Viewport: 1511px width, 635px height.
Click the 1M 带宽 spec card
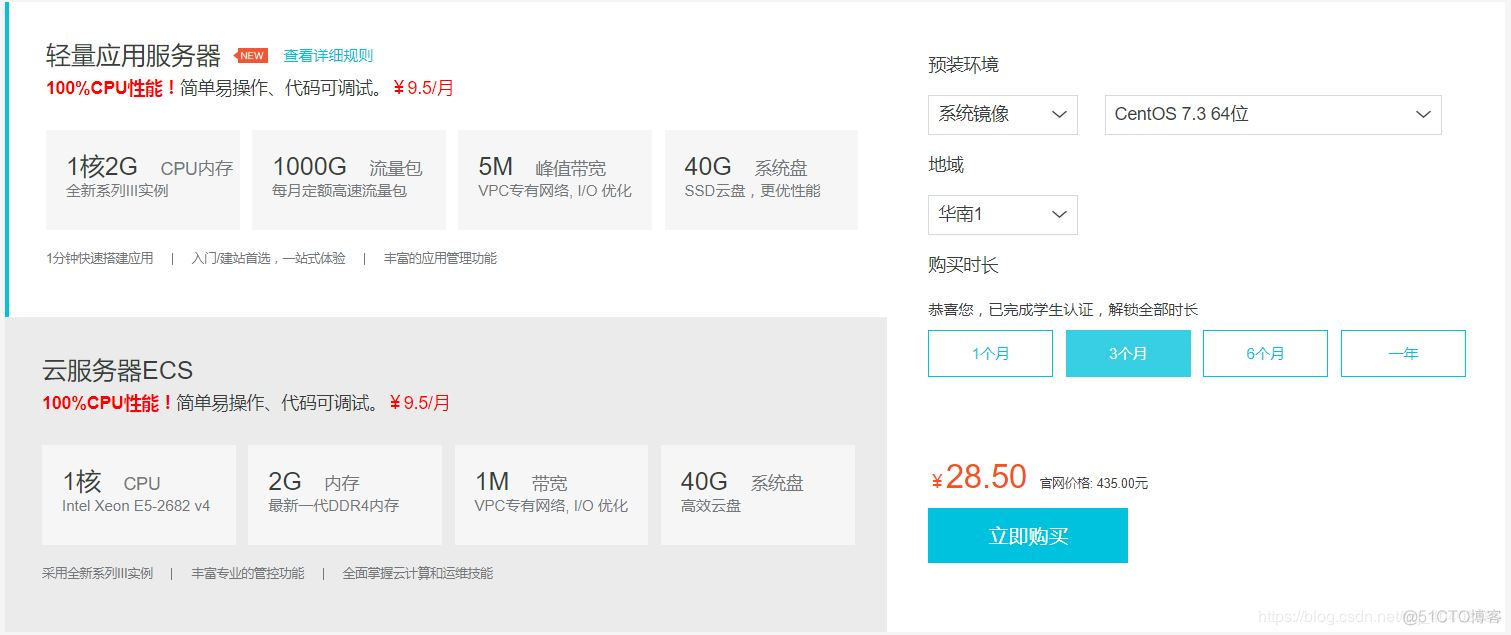(x=551, y=495)
